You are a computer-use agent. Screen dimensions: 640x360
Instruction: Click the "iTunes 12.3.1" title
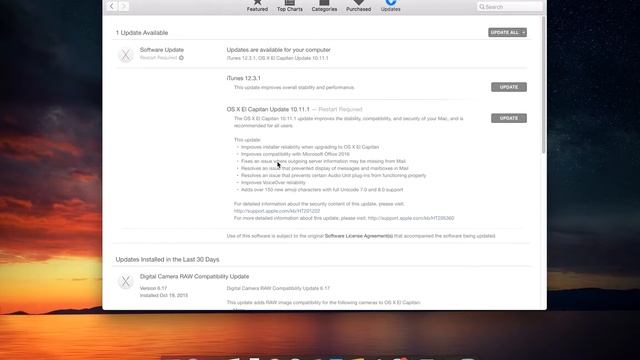(243, 78)
